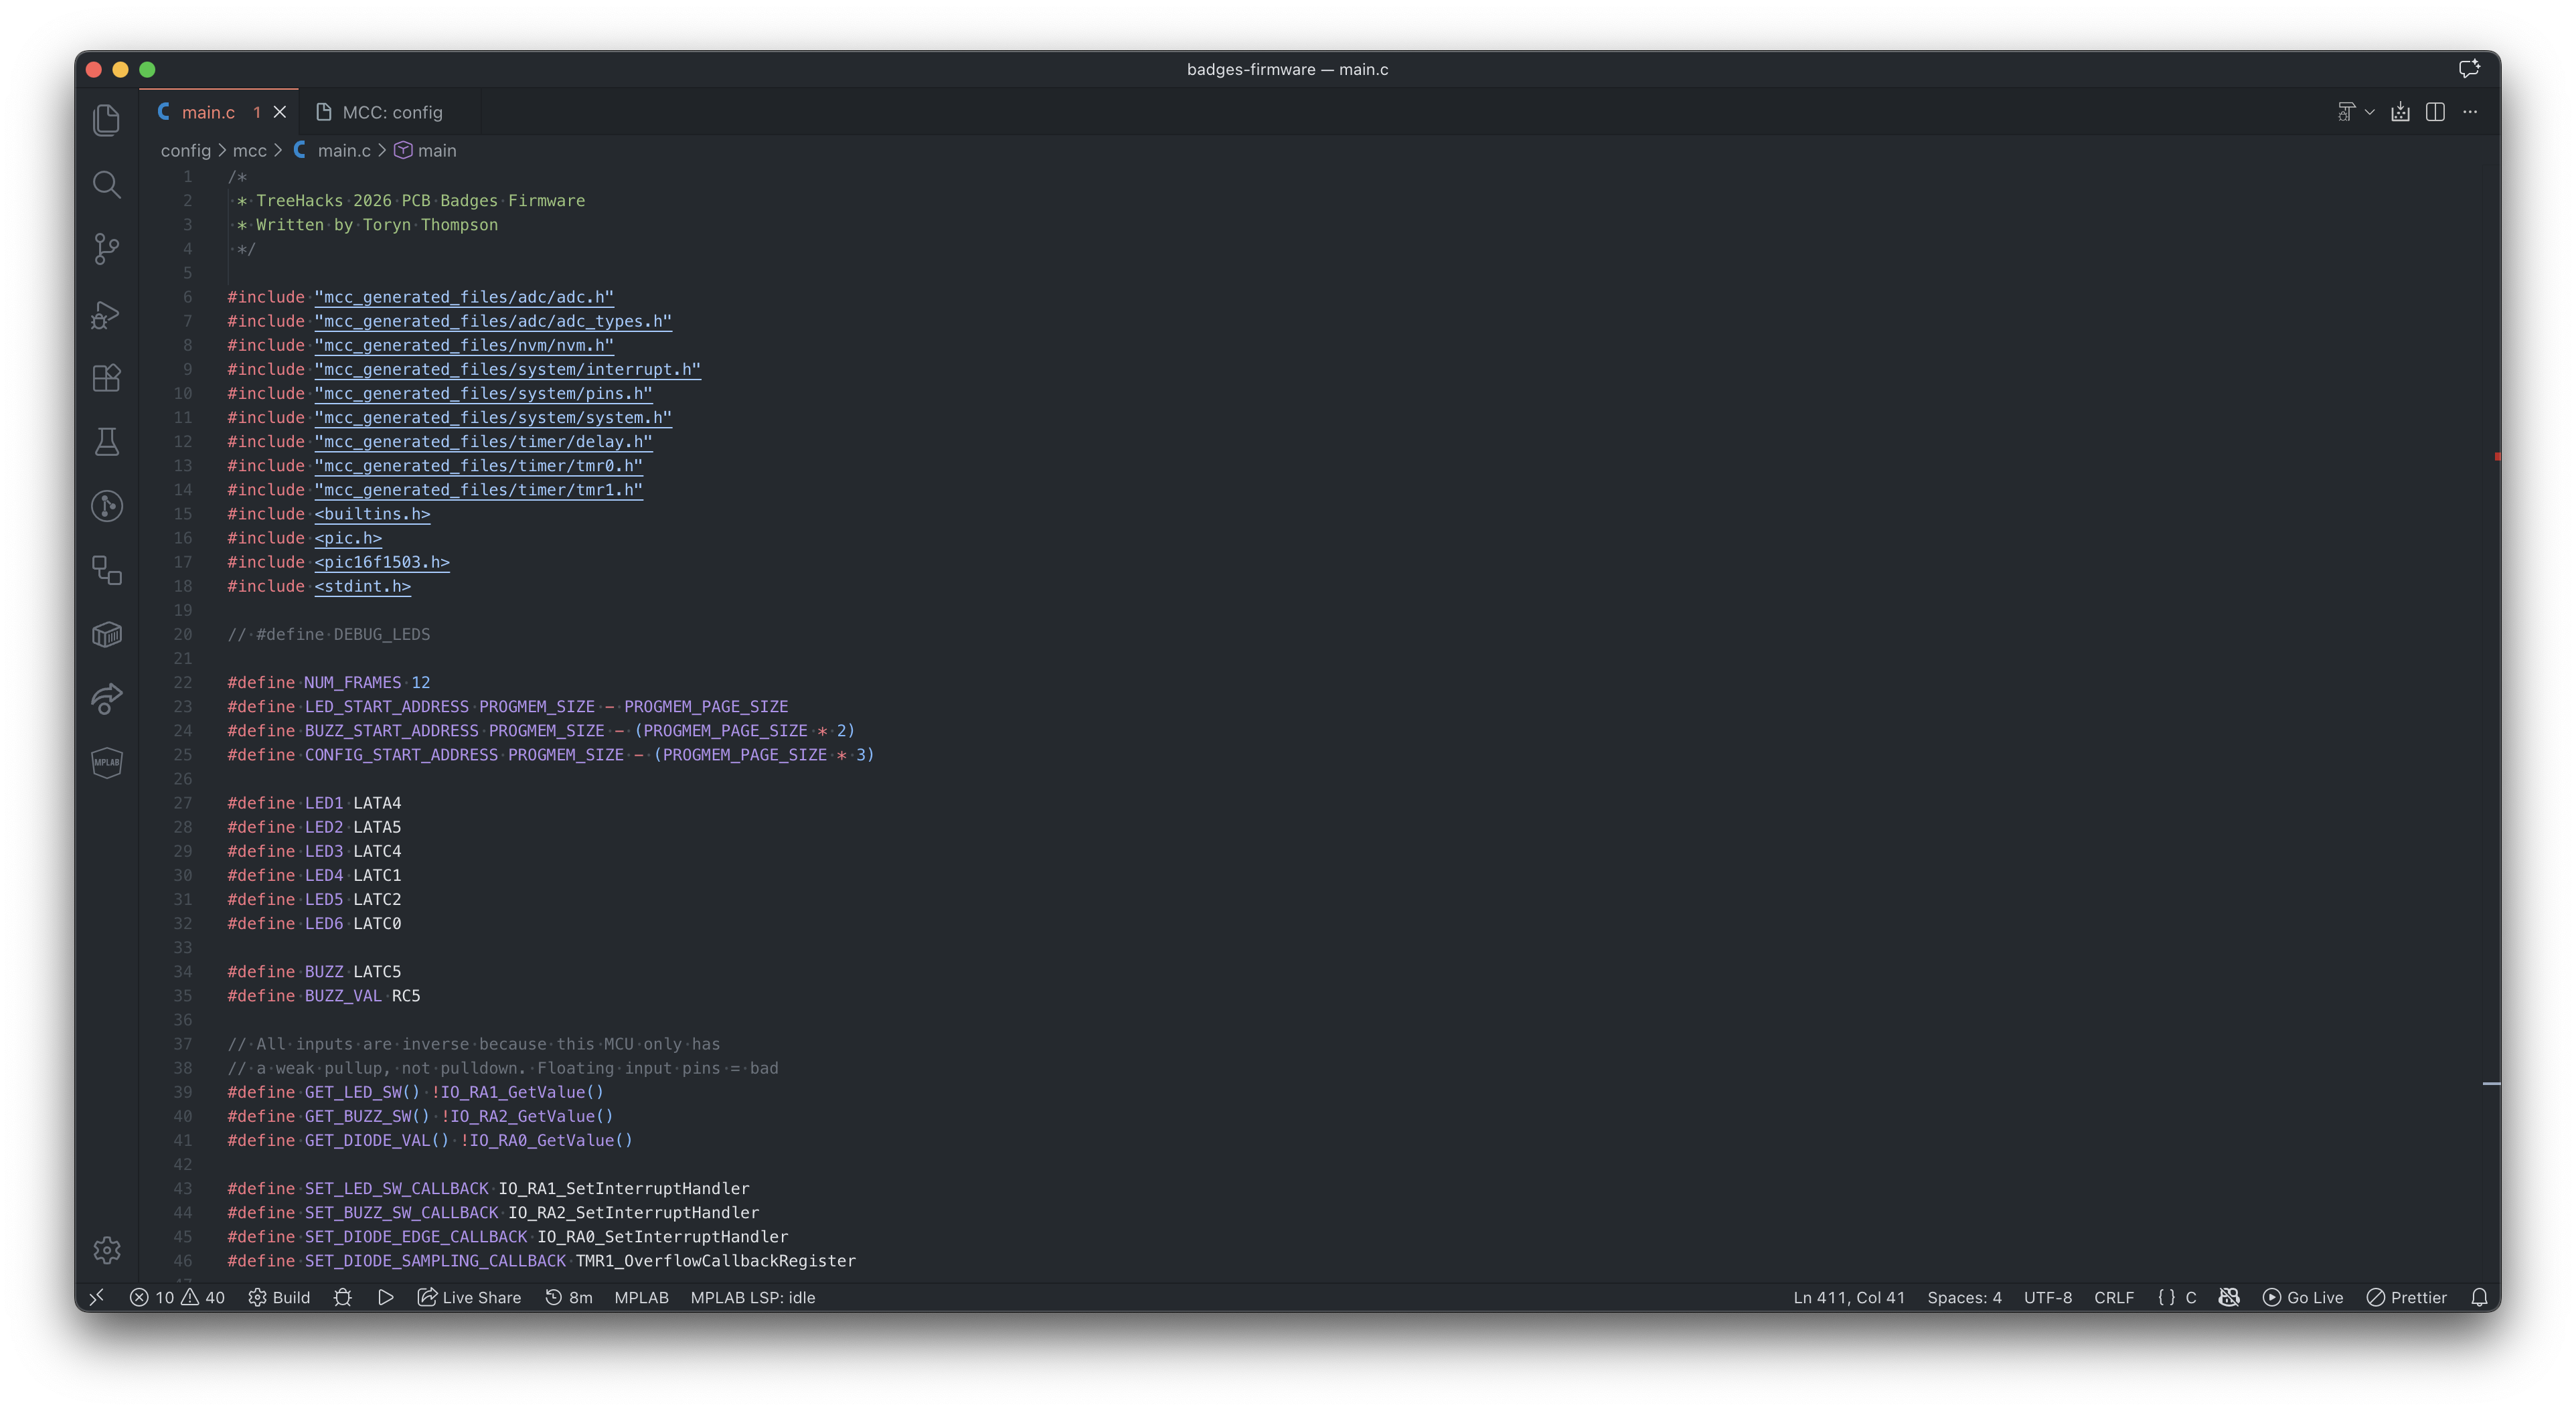Open the Extensions view icon

[106, 378]
